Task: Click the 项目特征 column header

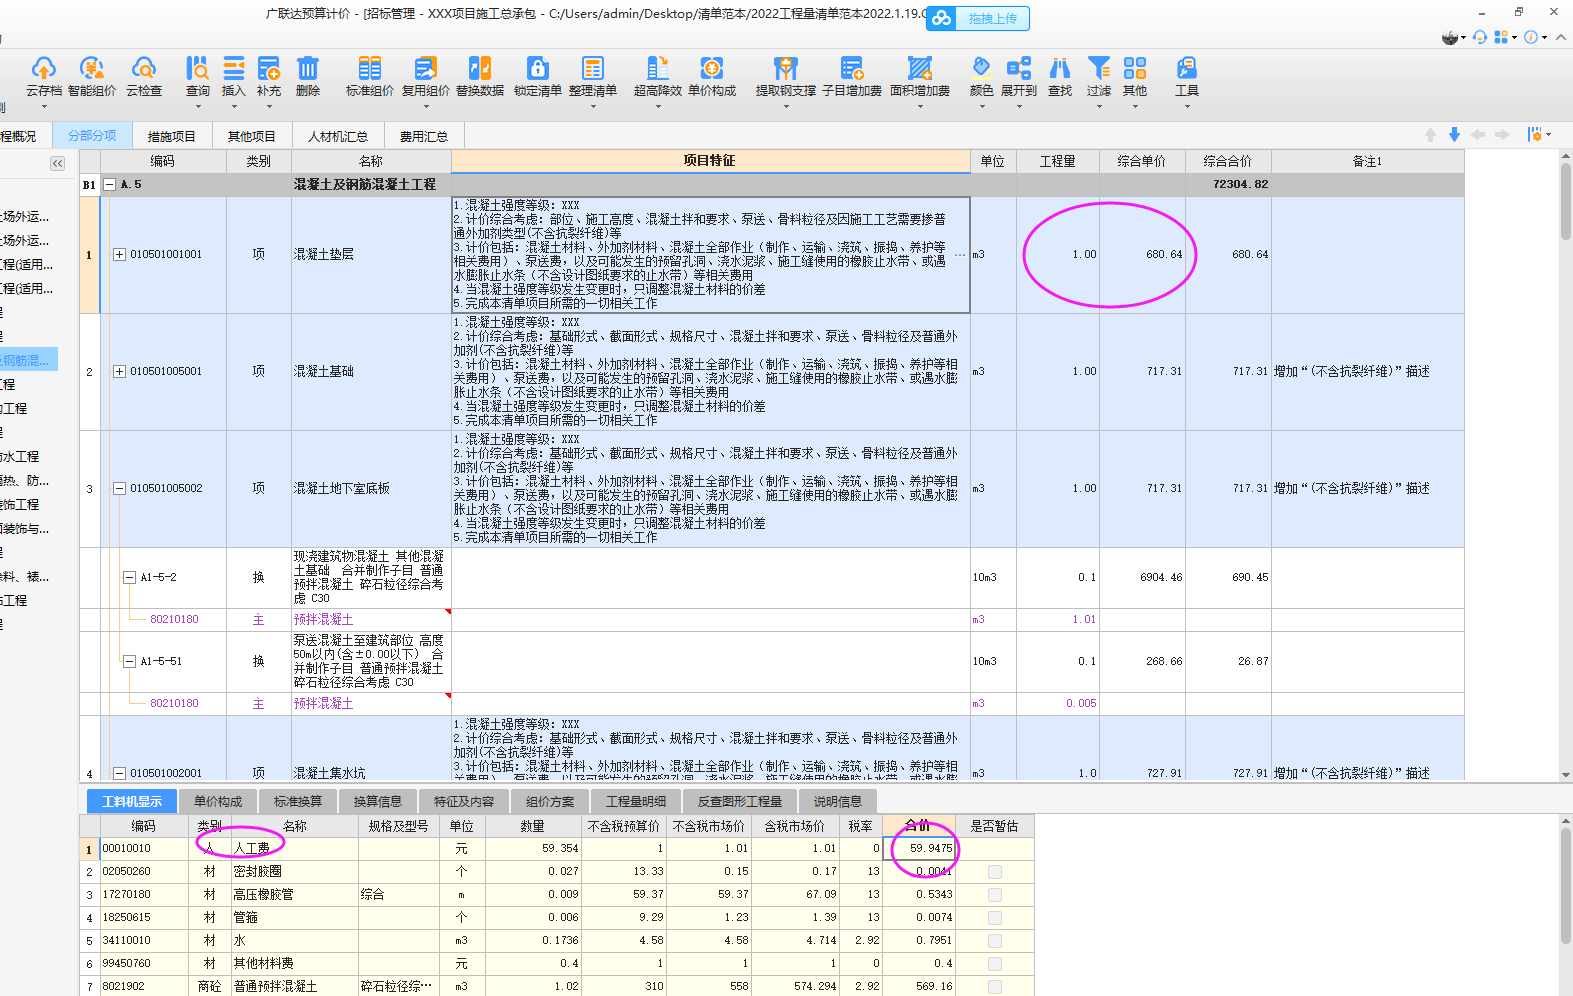Action: tap(710, 161)
